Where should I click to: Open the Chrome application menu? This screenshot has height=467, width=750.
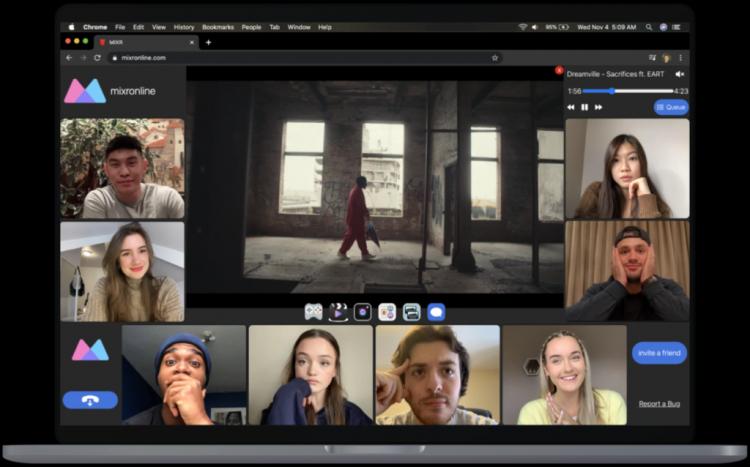click(95, 27)
